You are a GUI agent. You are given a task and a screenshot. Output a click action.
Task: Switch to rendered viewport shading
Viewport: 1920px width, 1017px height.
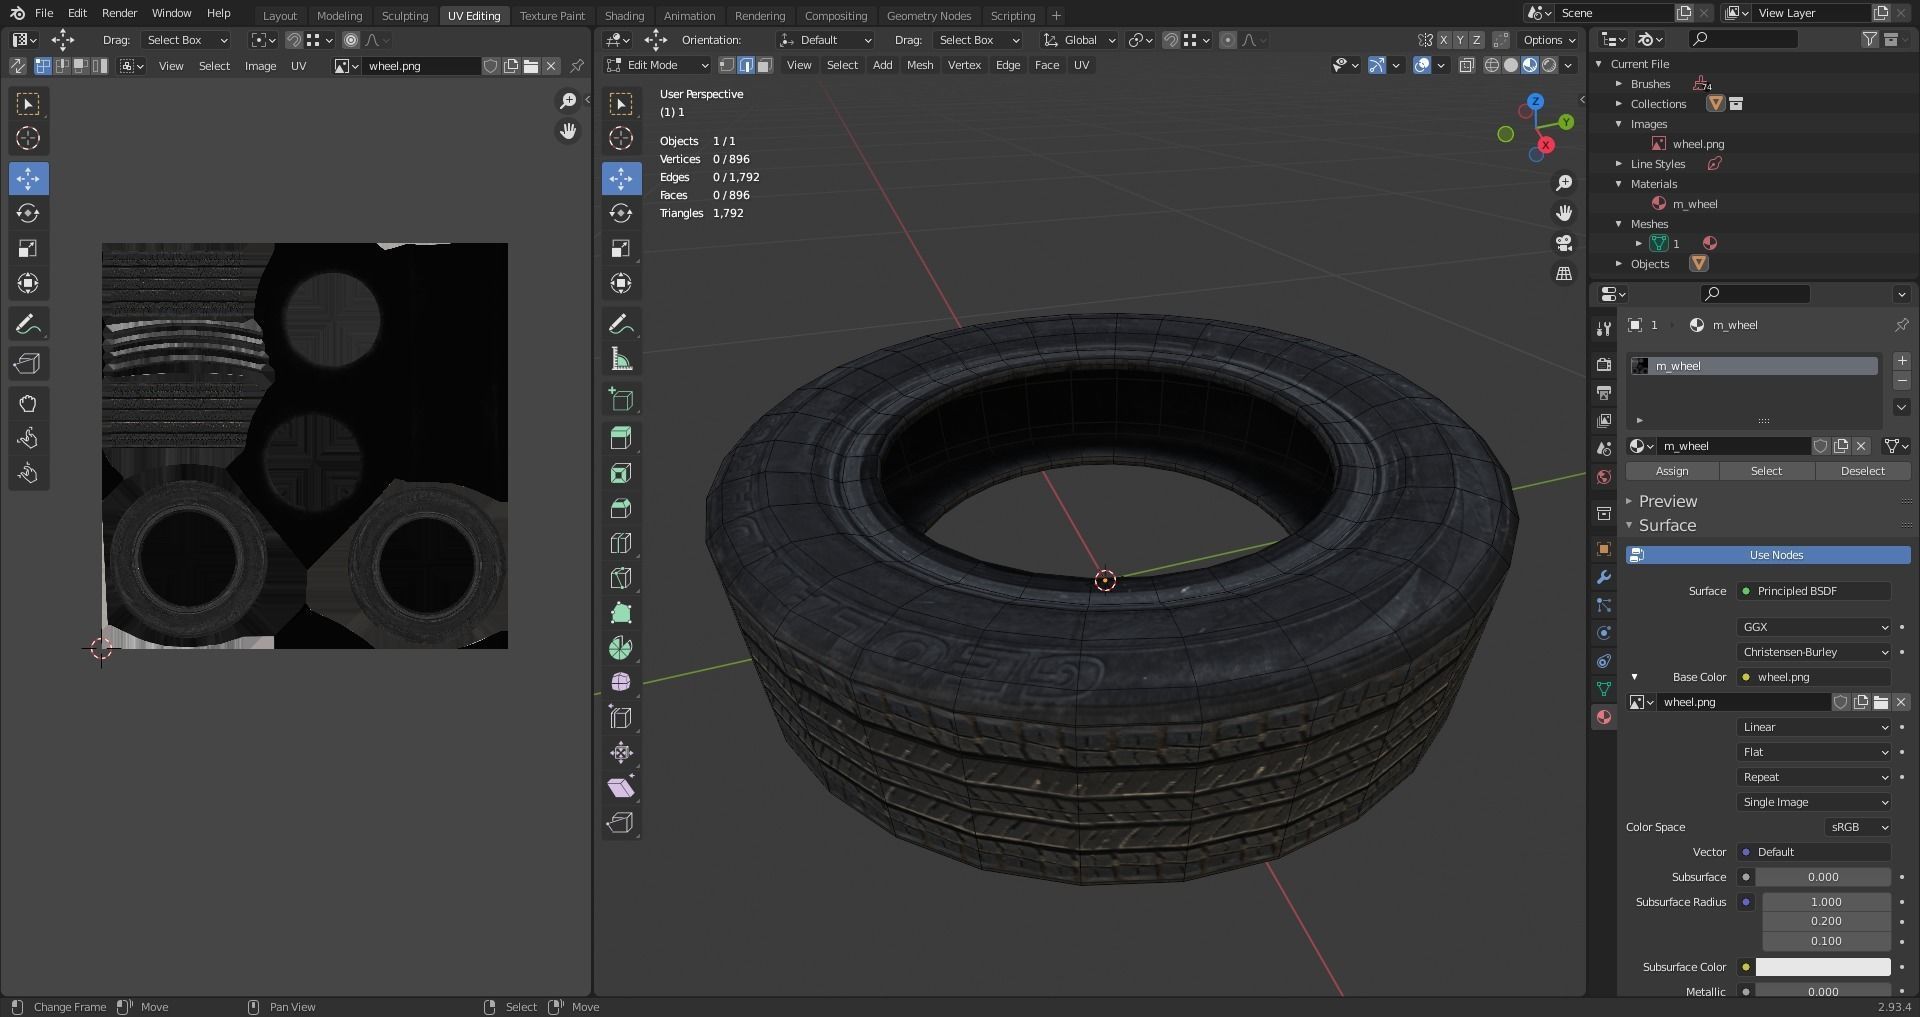click(x=1549, y=65)
